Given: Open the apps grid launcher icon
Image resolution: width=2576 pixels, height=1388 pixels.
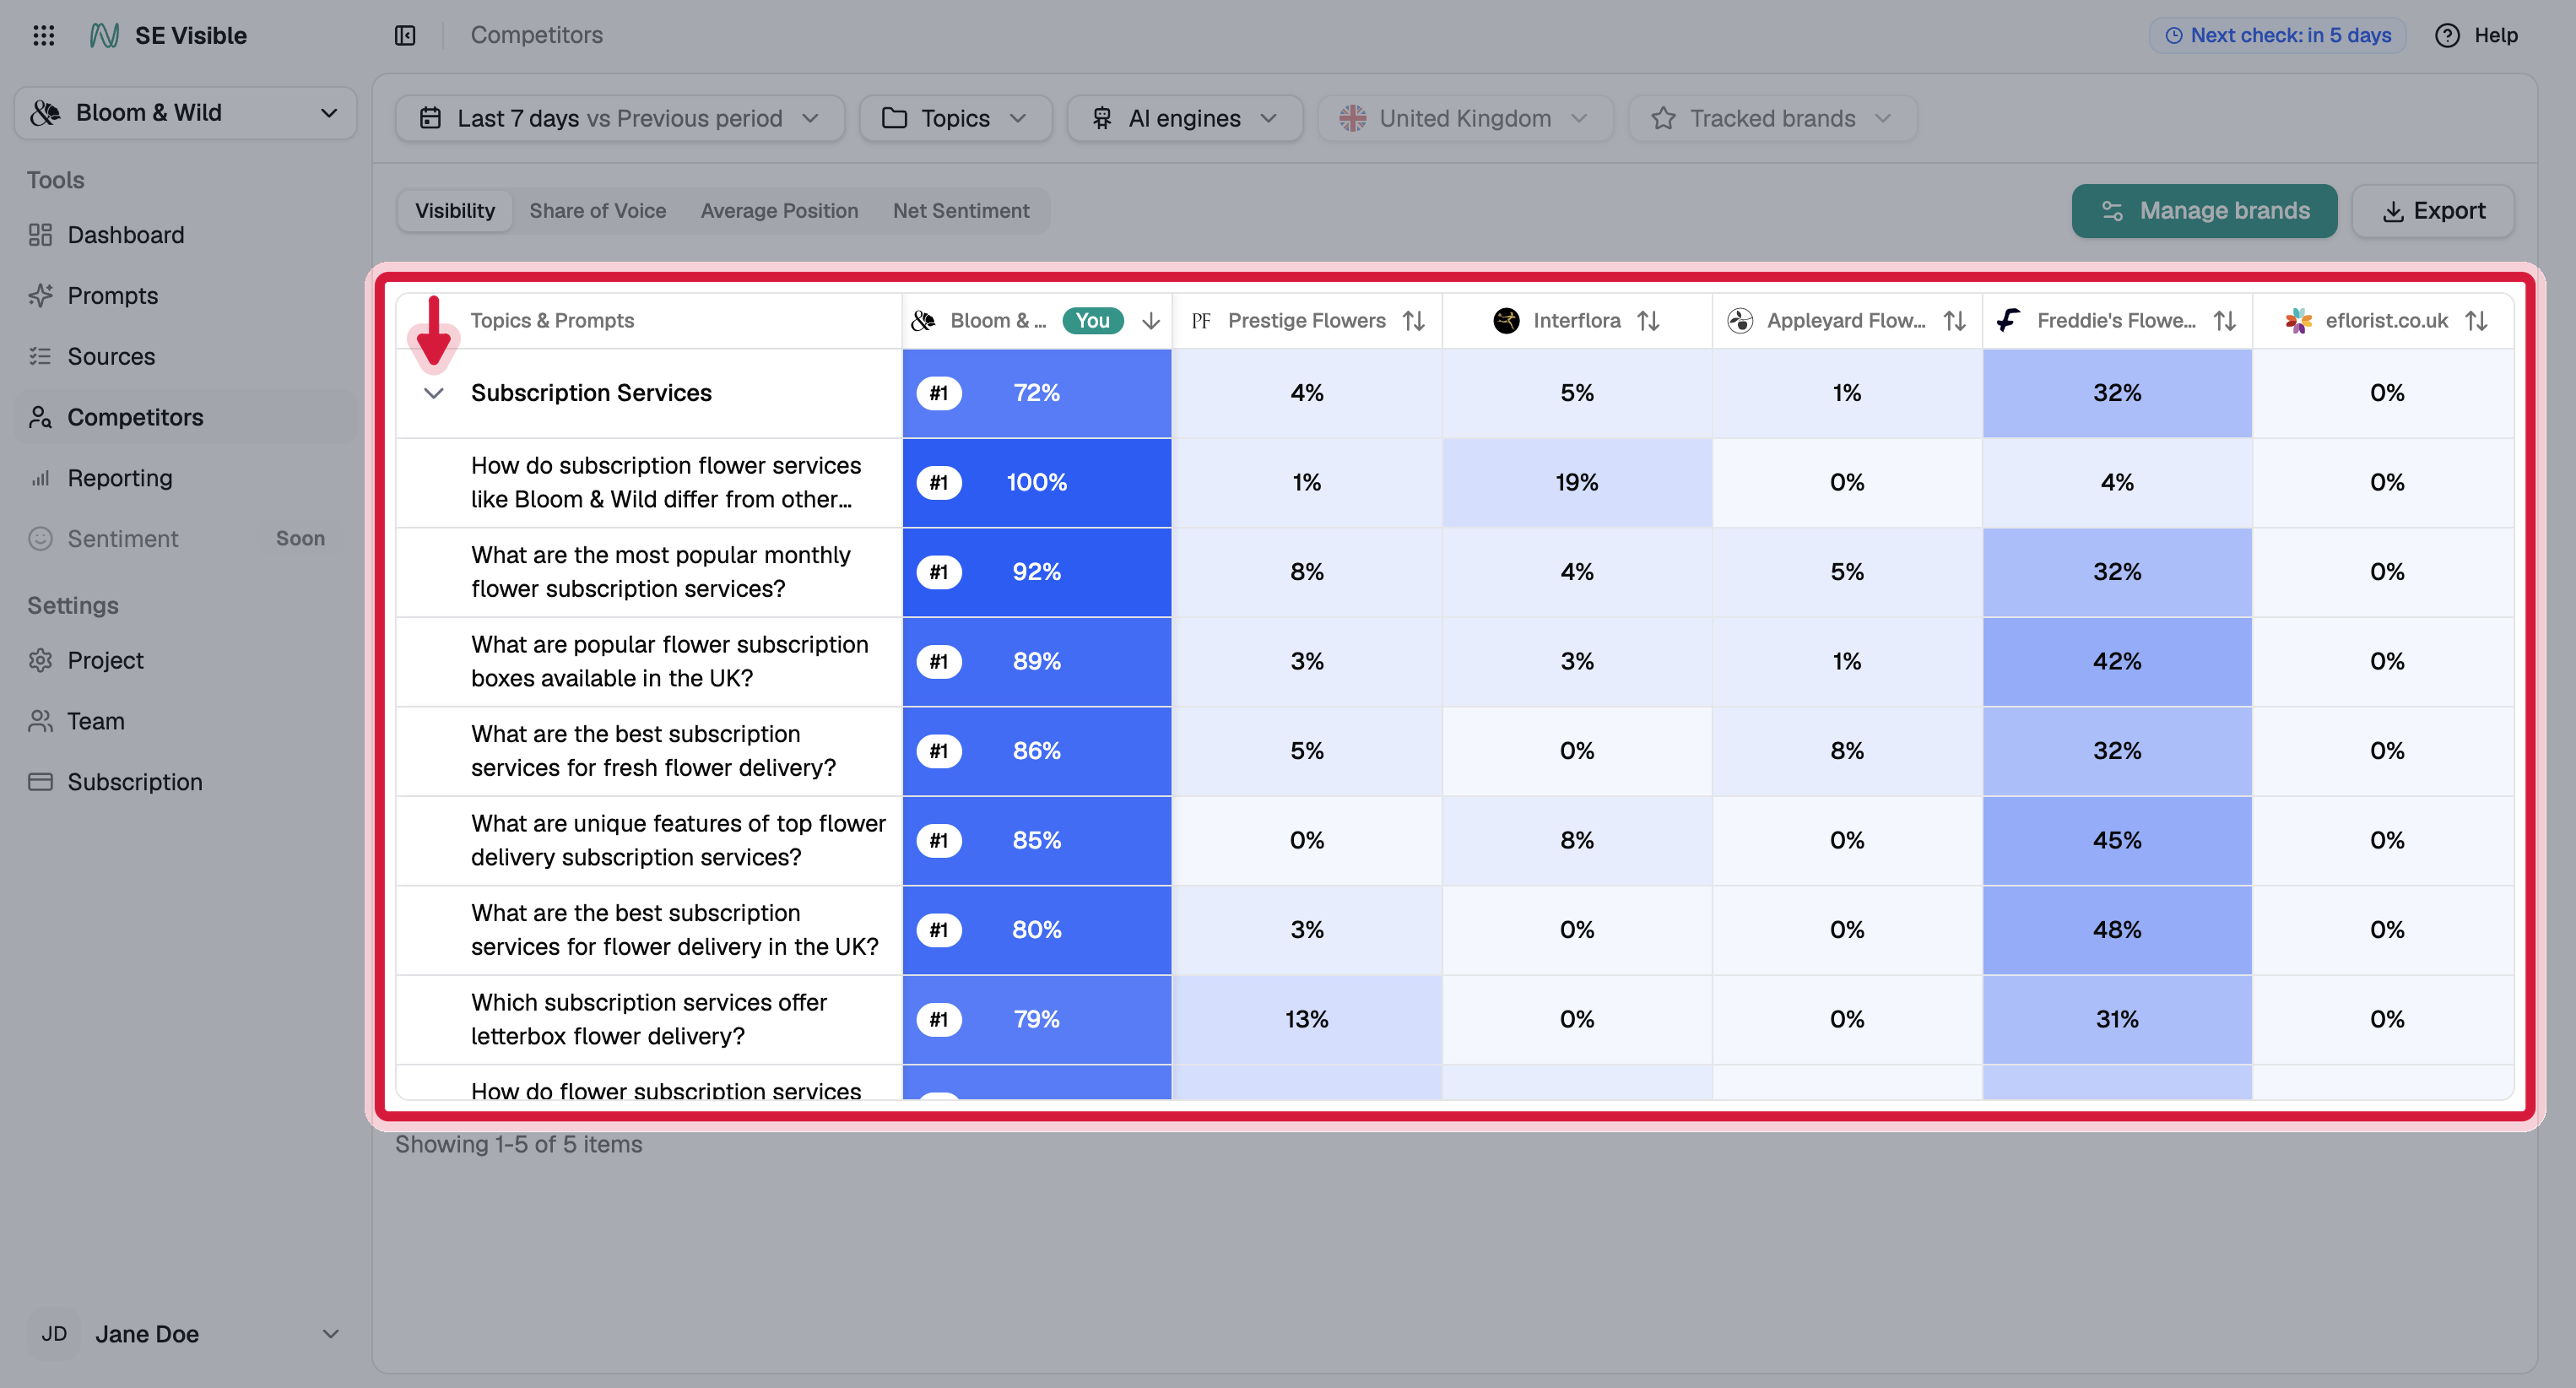Looking at the screenshot, I should click(x=43, y=35).
